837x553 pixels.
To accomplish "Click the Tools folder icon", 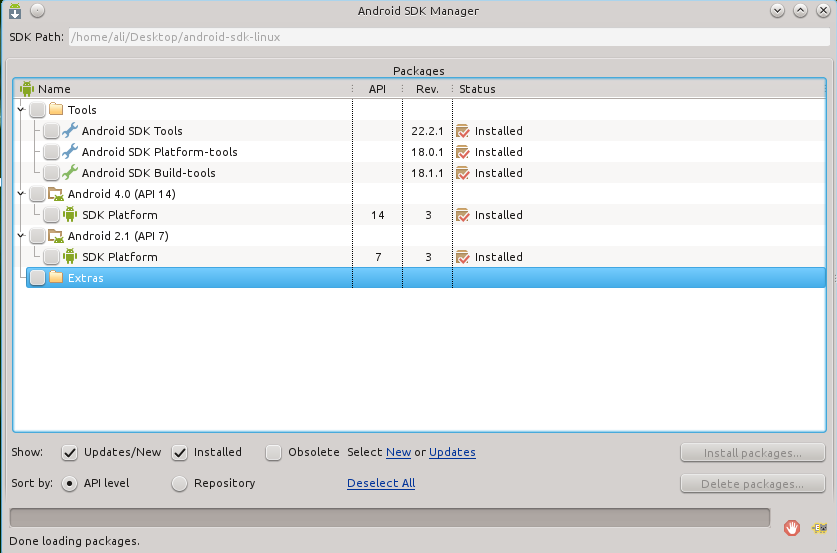I will (x=56, y=109).
